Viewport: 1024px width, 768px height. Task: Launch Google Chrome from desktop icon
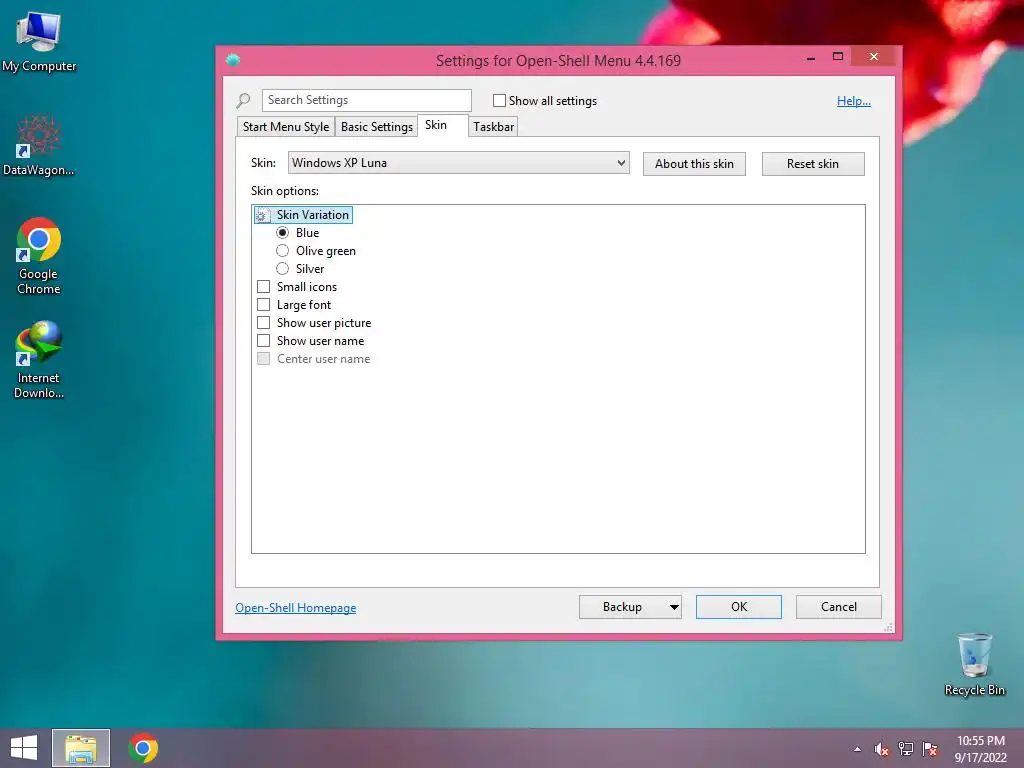(x=39, y=256)
